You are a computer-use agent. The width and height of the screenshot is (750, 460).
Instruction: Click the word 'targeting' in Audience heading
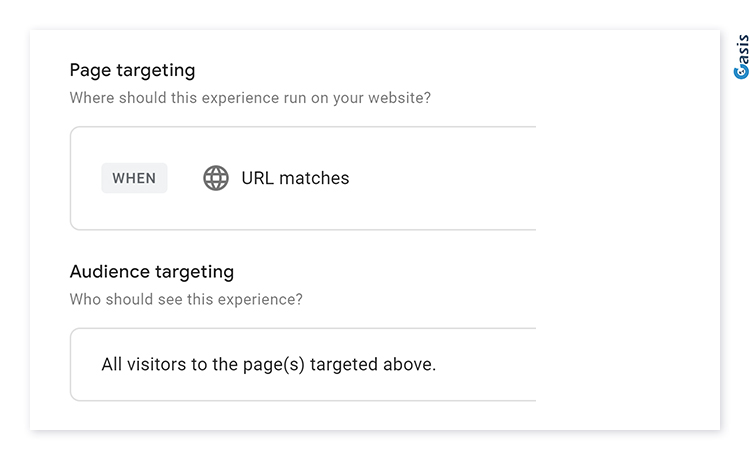194,272
